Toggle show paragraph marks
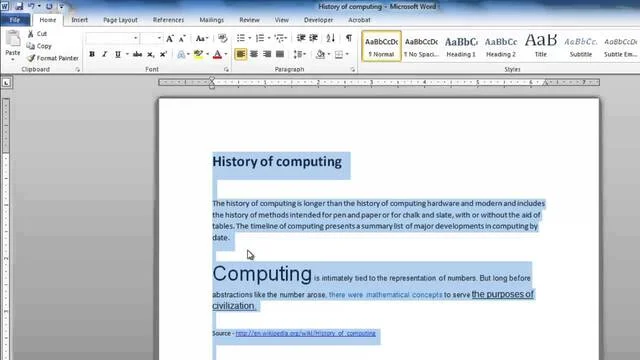640x360 pixels. pyautogui.click(x=349, y=38)
